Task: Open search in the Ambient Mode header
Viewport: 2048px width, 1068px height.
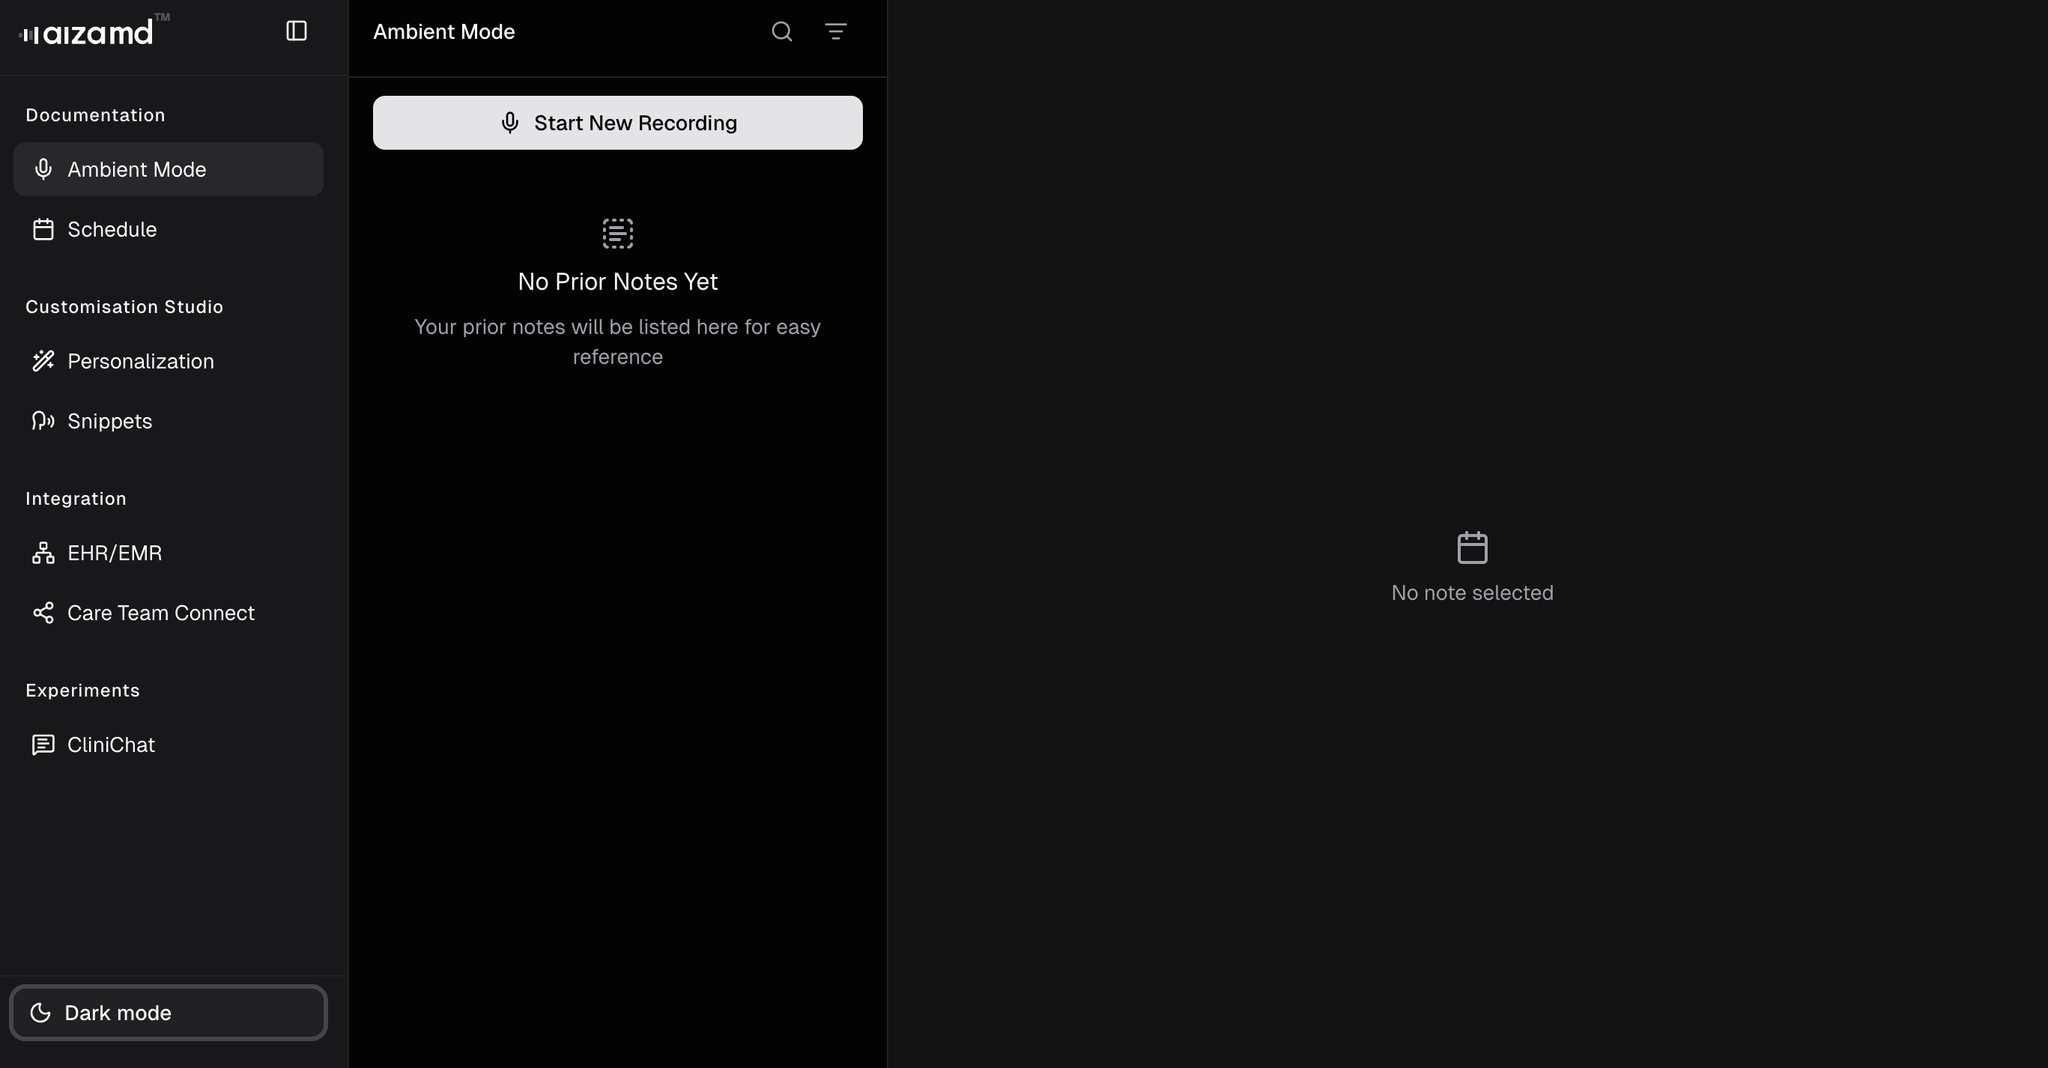Action: (x=782, y=32)
